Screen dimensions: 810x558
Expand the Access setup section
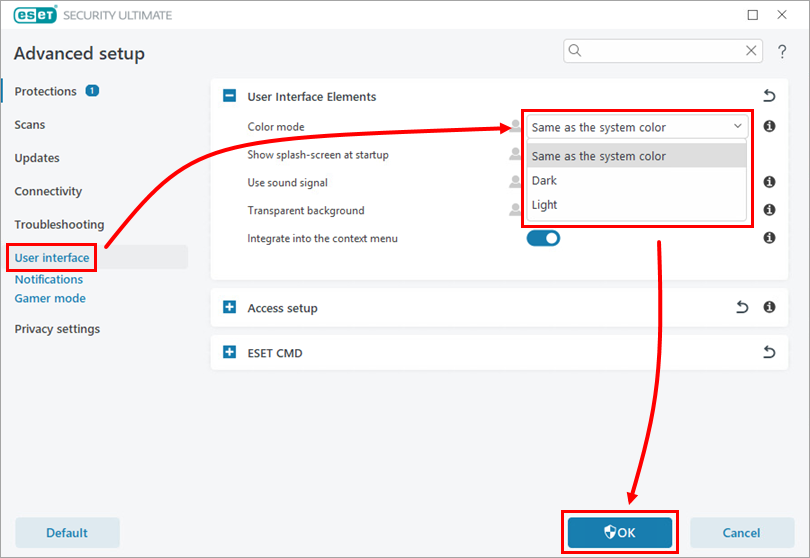click(x=229, y=307)
